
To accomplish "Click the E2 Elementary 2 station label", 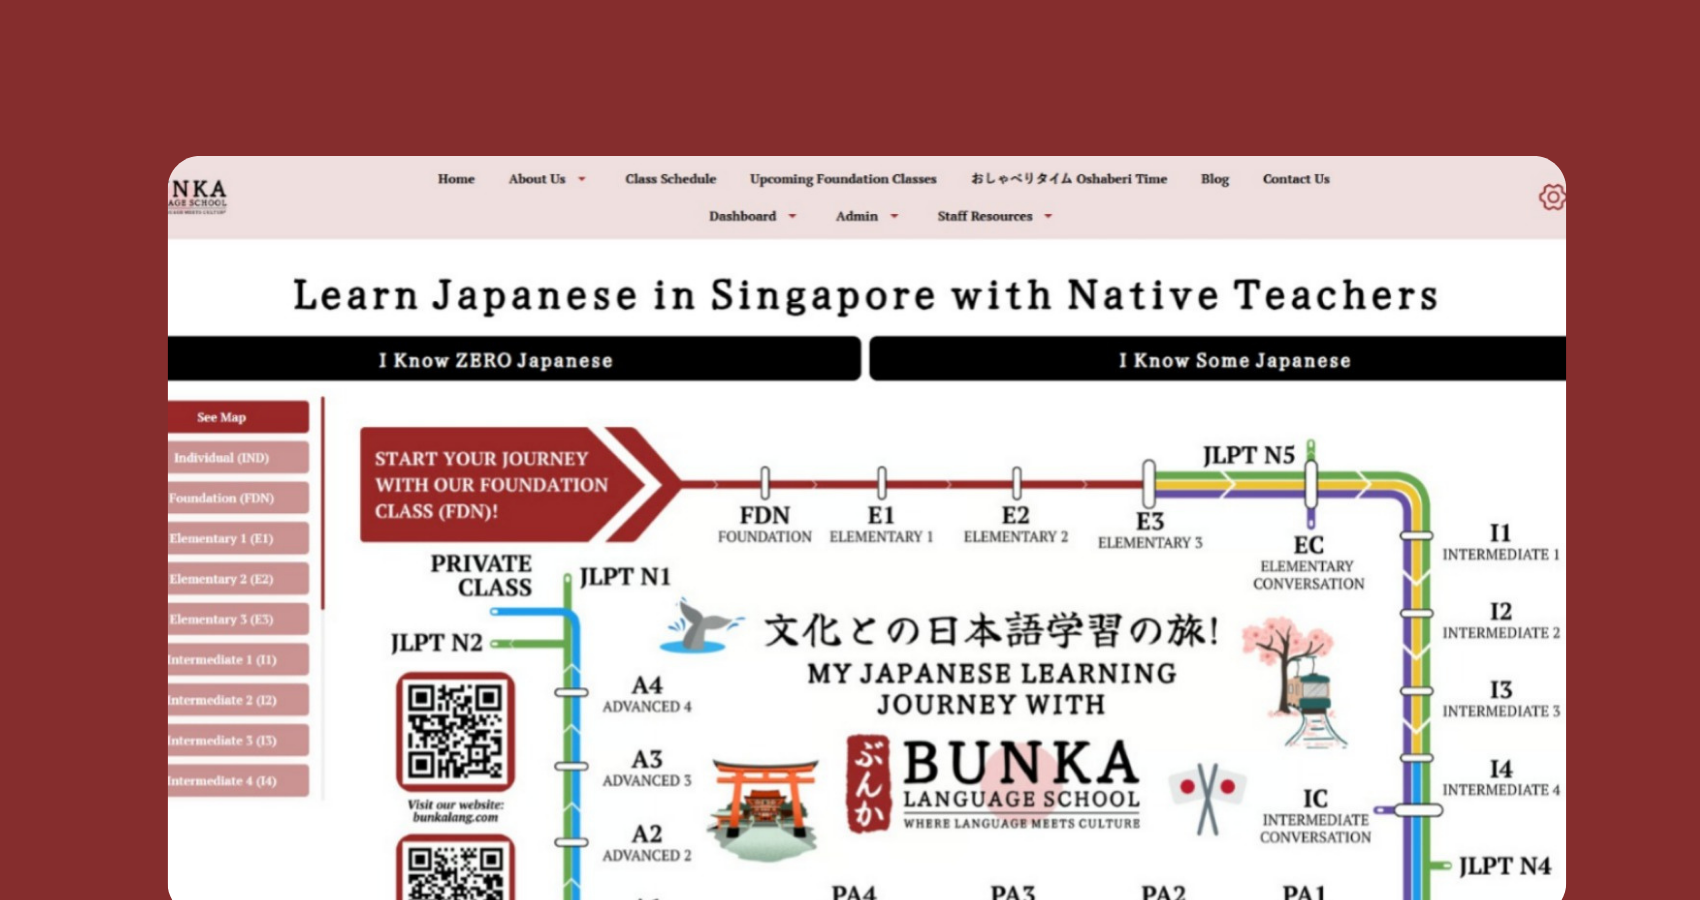I will (x=1016, y=524).
